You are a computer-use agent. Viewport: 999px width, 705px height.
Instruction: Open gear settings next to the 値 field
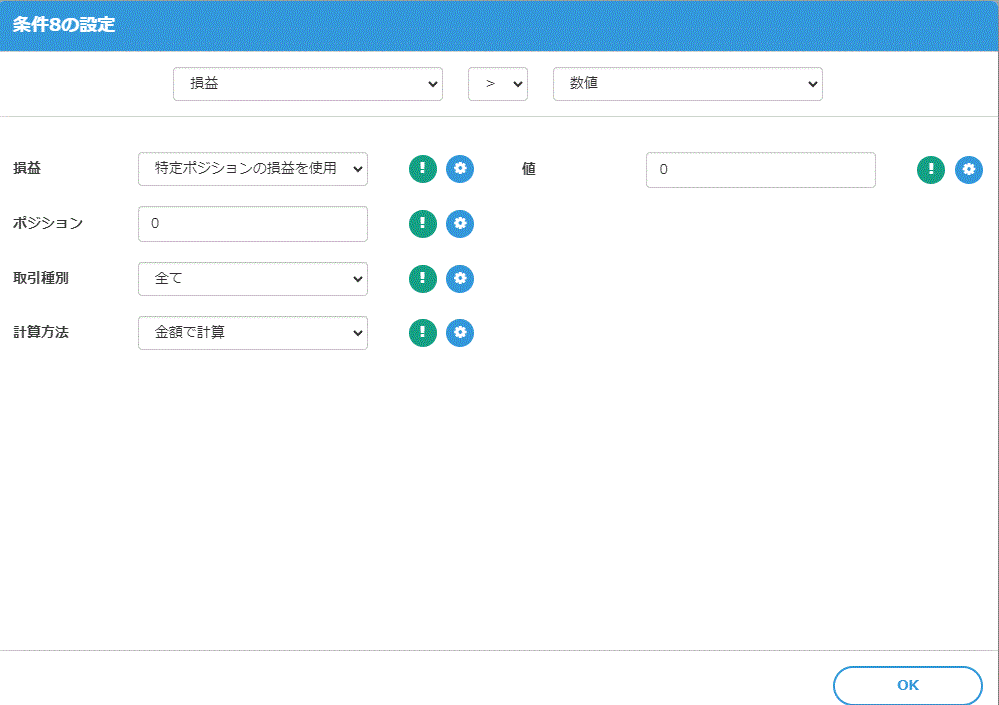click(968, 170)
